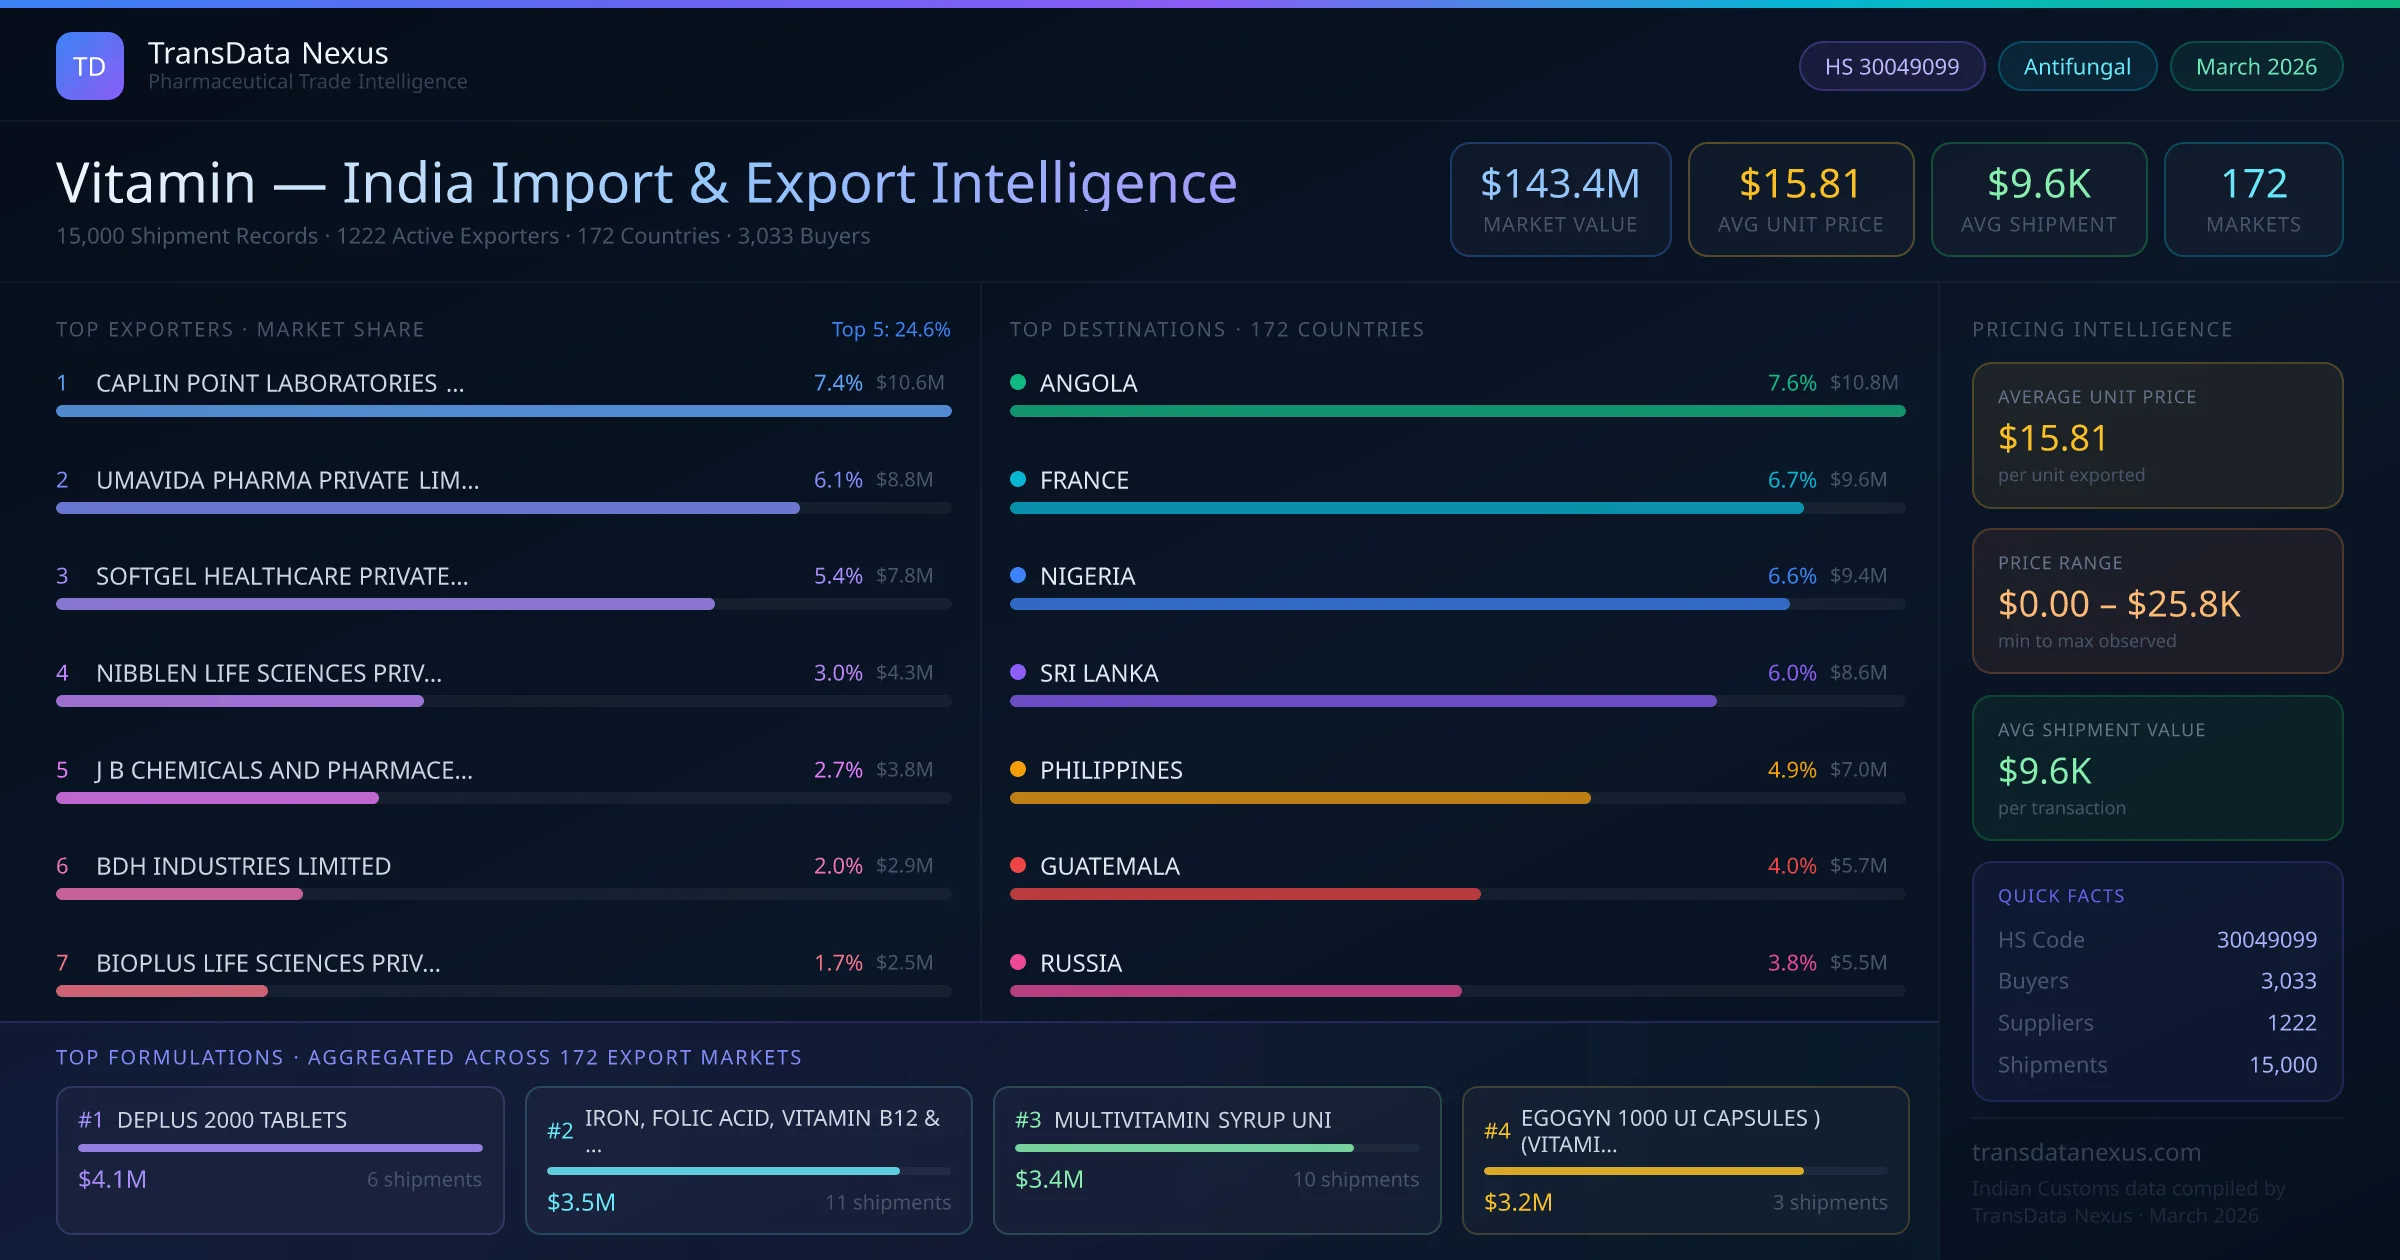Viewport: 2400px width, 1260px height.
Task: Open the 172 Markets stat card
Action: click(2252, 199)
